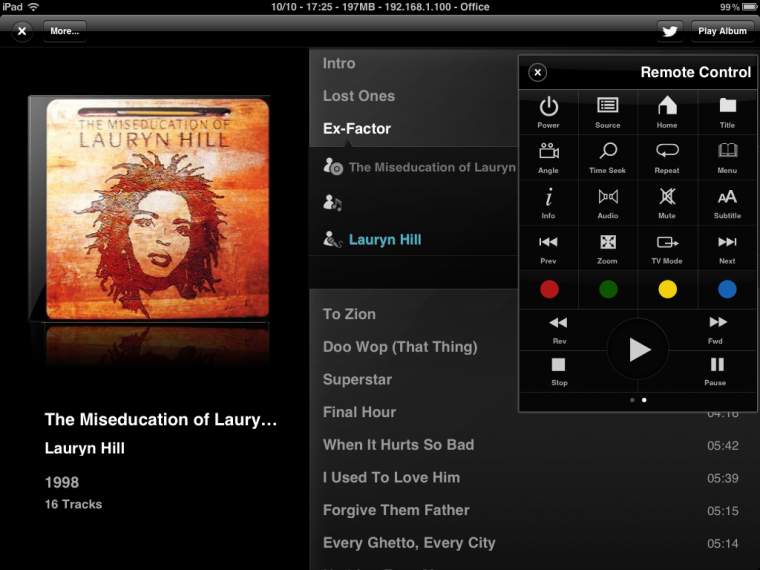The height and width of the screenshot is (570, 760).
Task: Tap the 1998 release year
Action: tap(62, 482)
